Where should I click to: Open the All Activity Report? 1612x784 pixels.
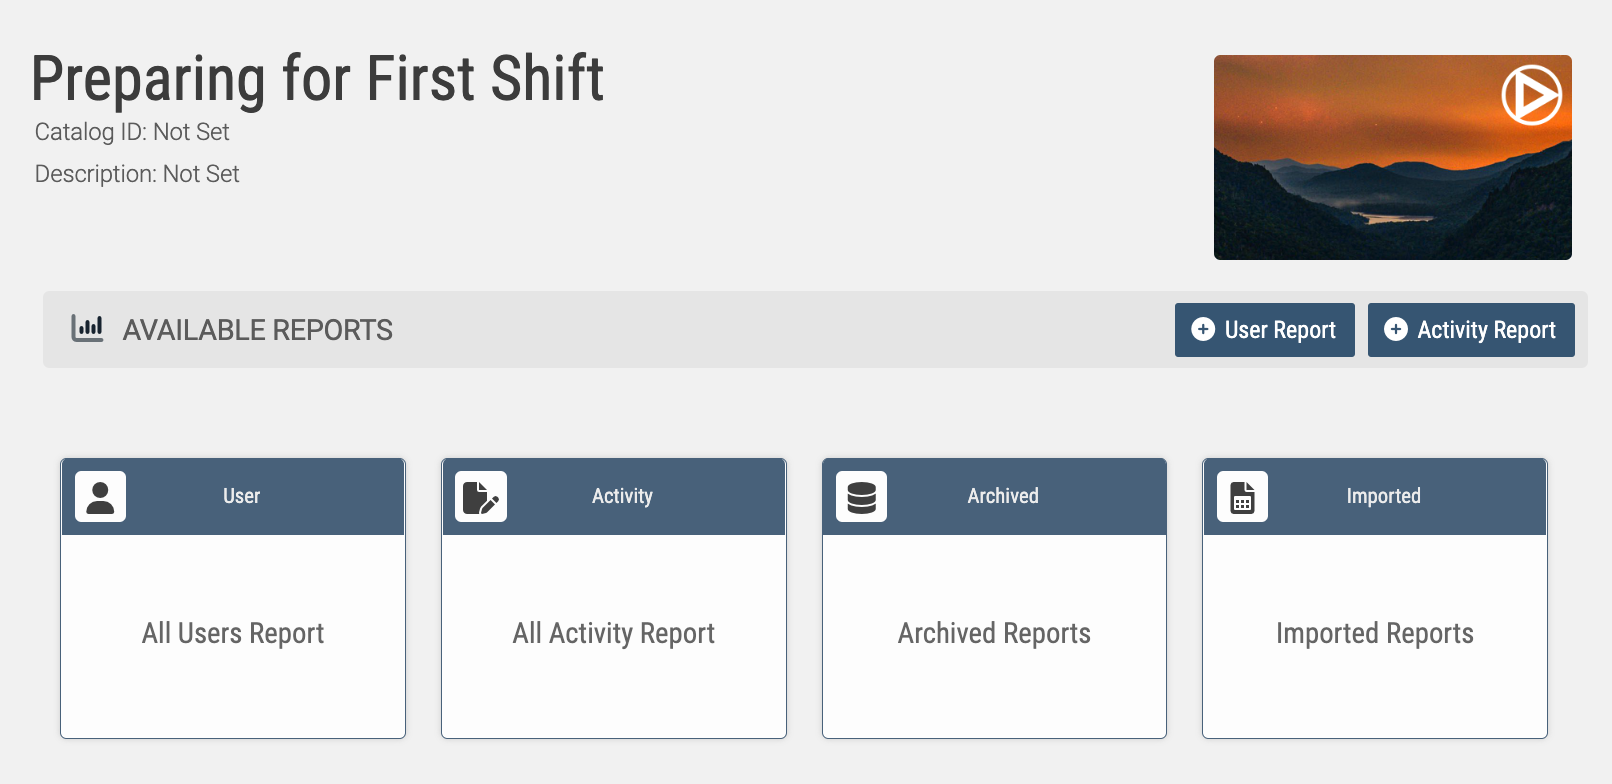[x=614, y=634]
